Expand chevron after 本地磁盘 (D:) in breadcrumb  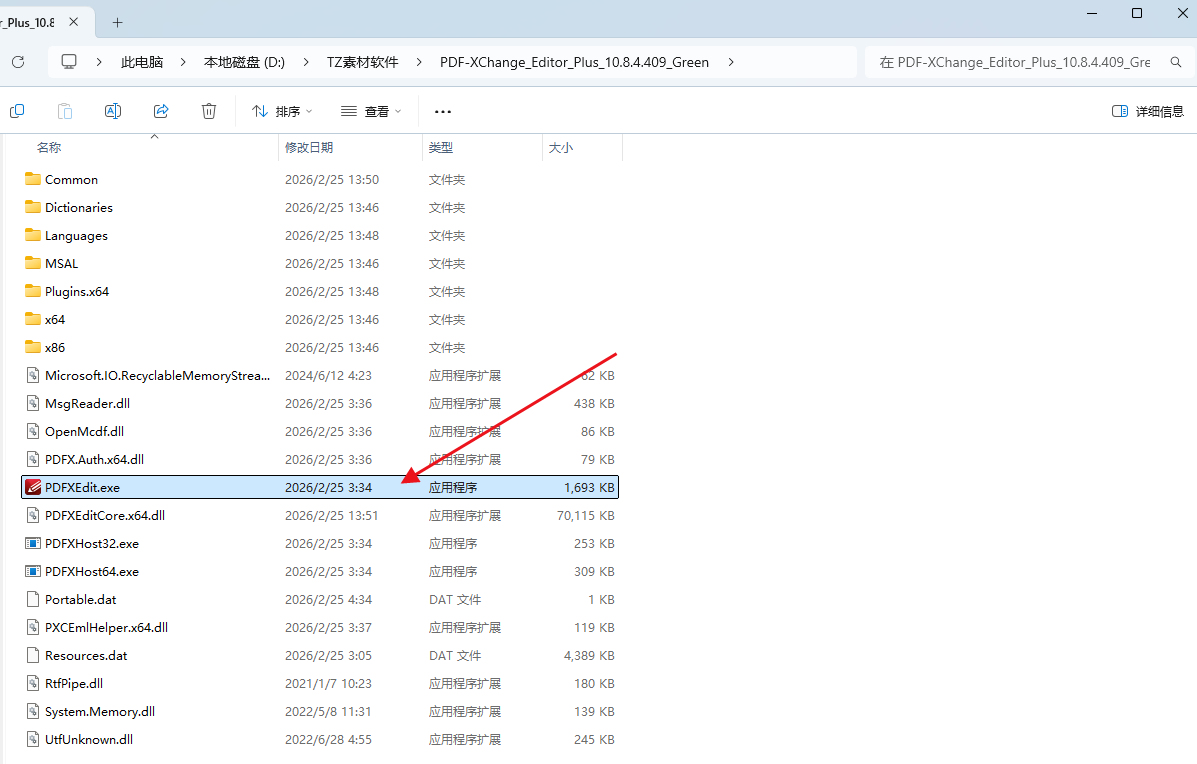click(306, 62)
